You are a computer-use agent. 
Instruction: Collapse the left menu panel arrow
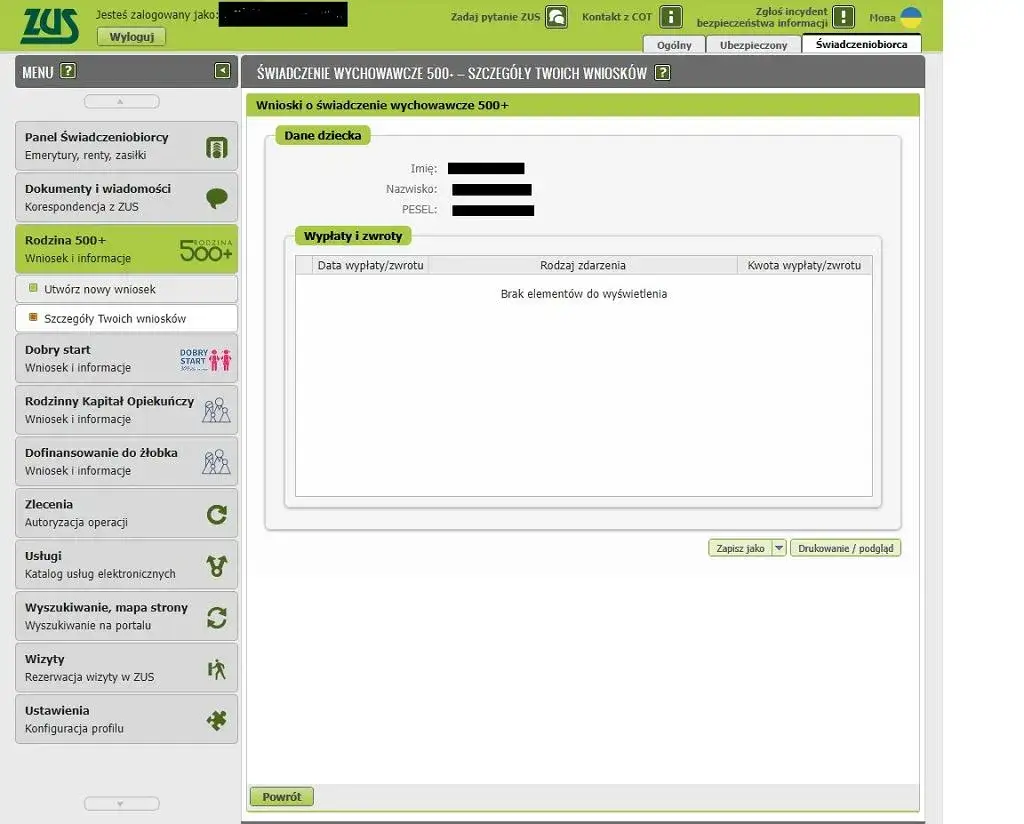(x=222, y=71)
